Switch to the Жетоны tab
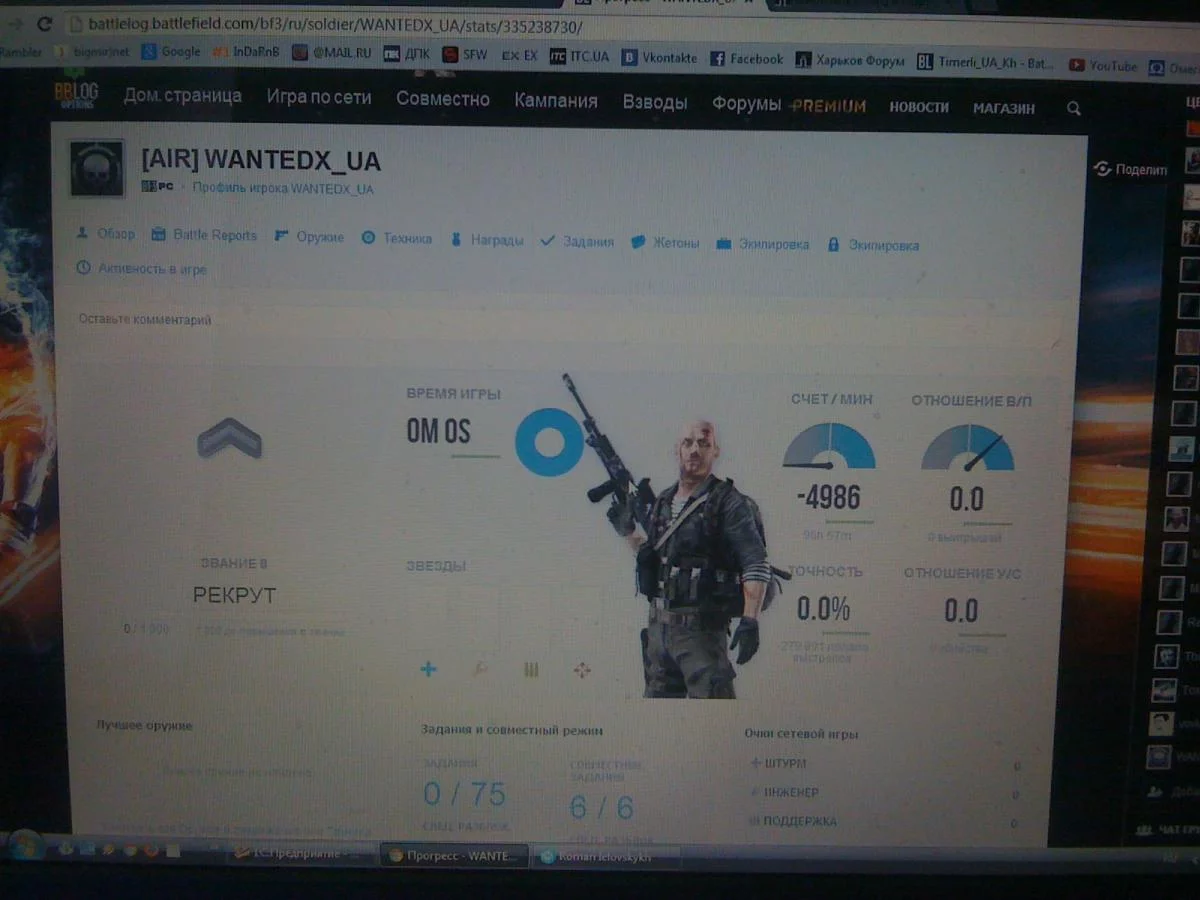This screenshot has width=1200, height=900. 665,243
